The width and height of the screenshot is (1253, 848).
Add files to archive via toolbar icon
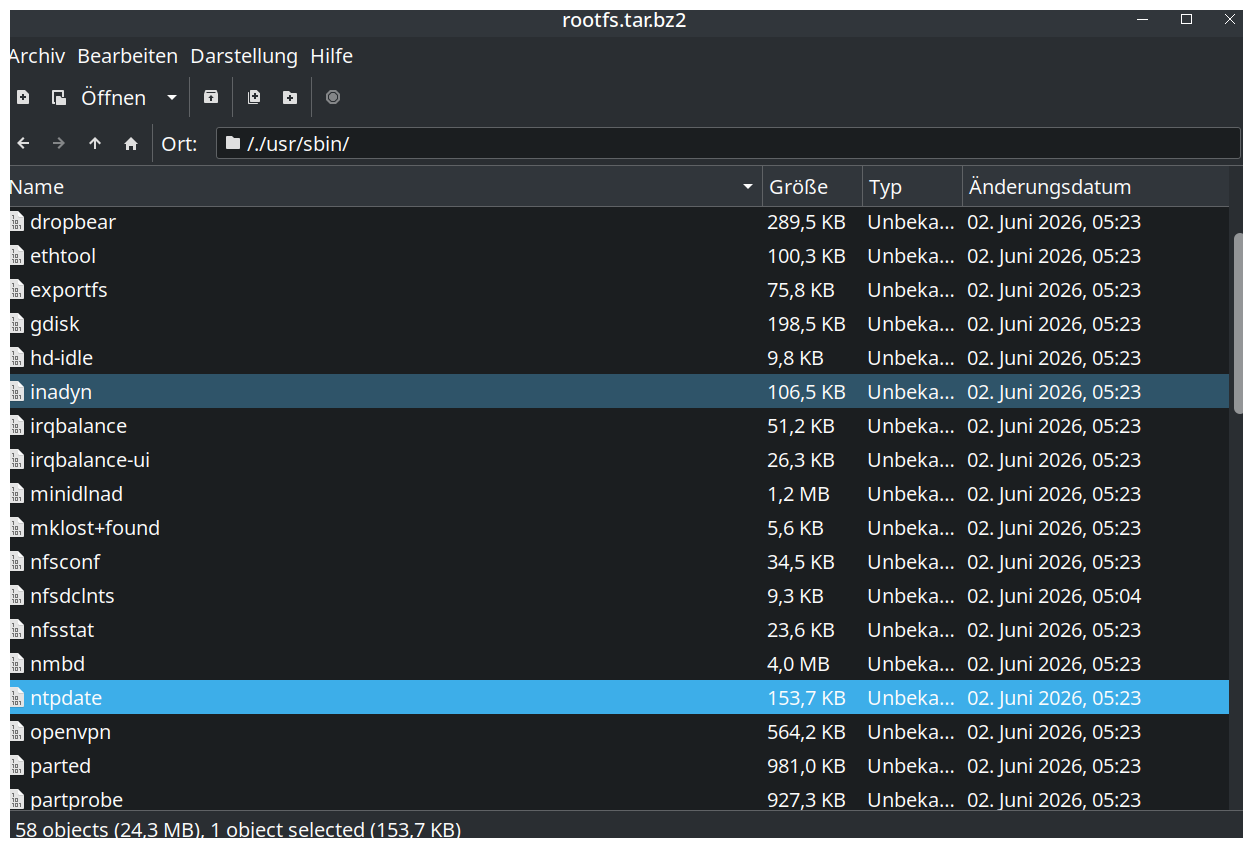pyautogui.click(x=254, y=97)
